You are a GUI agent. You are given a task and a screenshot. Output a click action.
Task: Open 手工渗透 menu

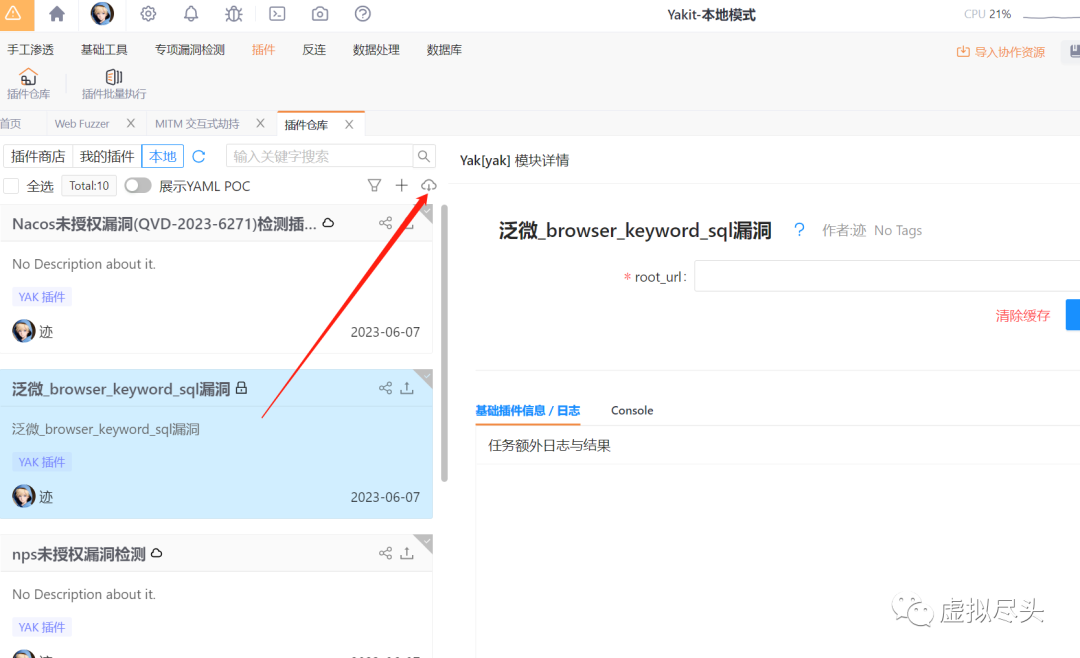pos(30,50)
